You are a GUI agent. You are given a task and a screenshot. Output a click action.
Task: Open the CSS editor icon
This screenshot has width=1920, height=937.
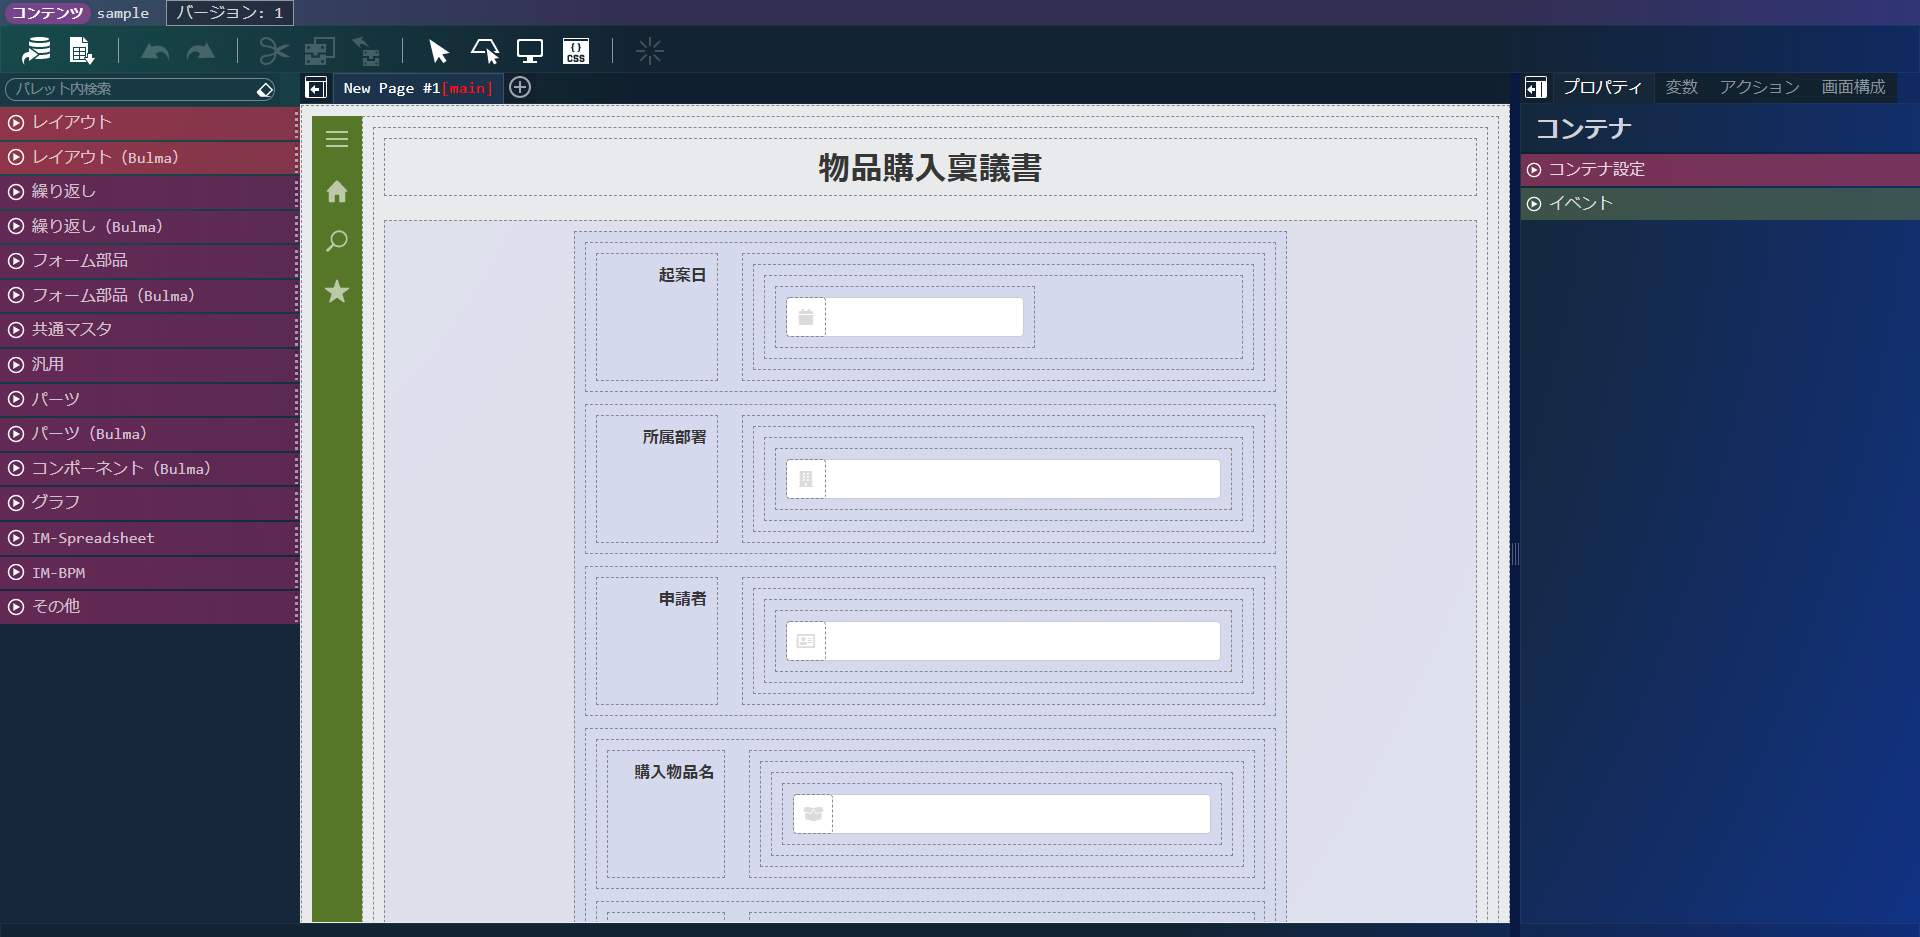coord(576,51)
